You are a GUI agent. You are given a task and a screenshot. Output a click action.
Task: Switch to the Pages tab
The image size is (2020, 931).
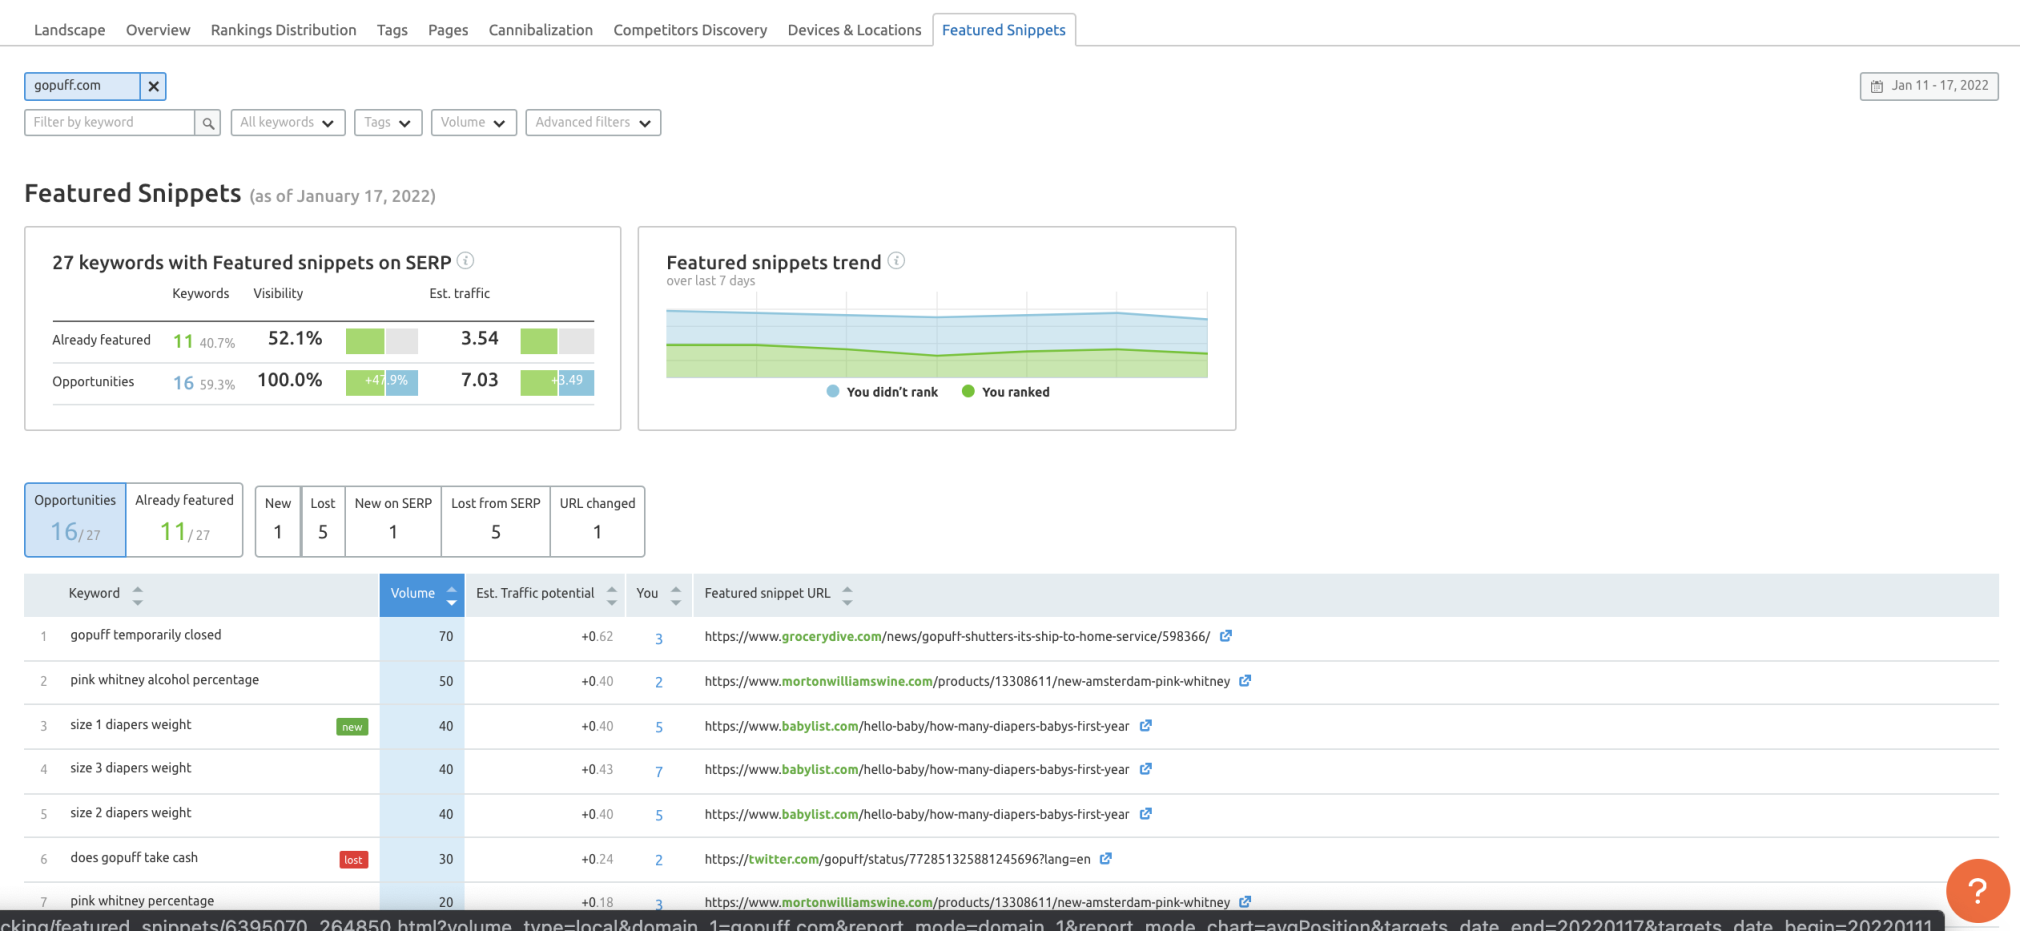448,30
